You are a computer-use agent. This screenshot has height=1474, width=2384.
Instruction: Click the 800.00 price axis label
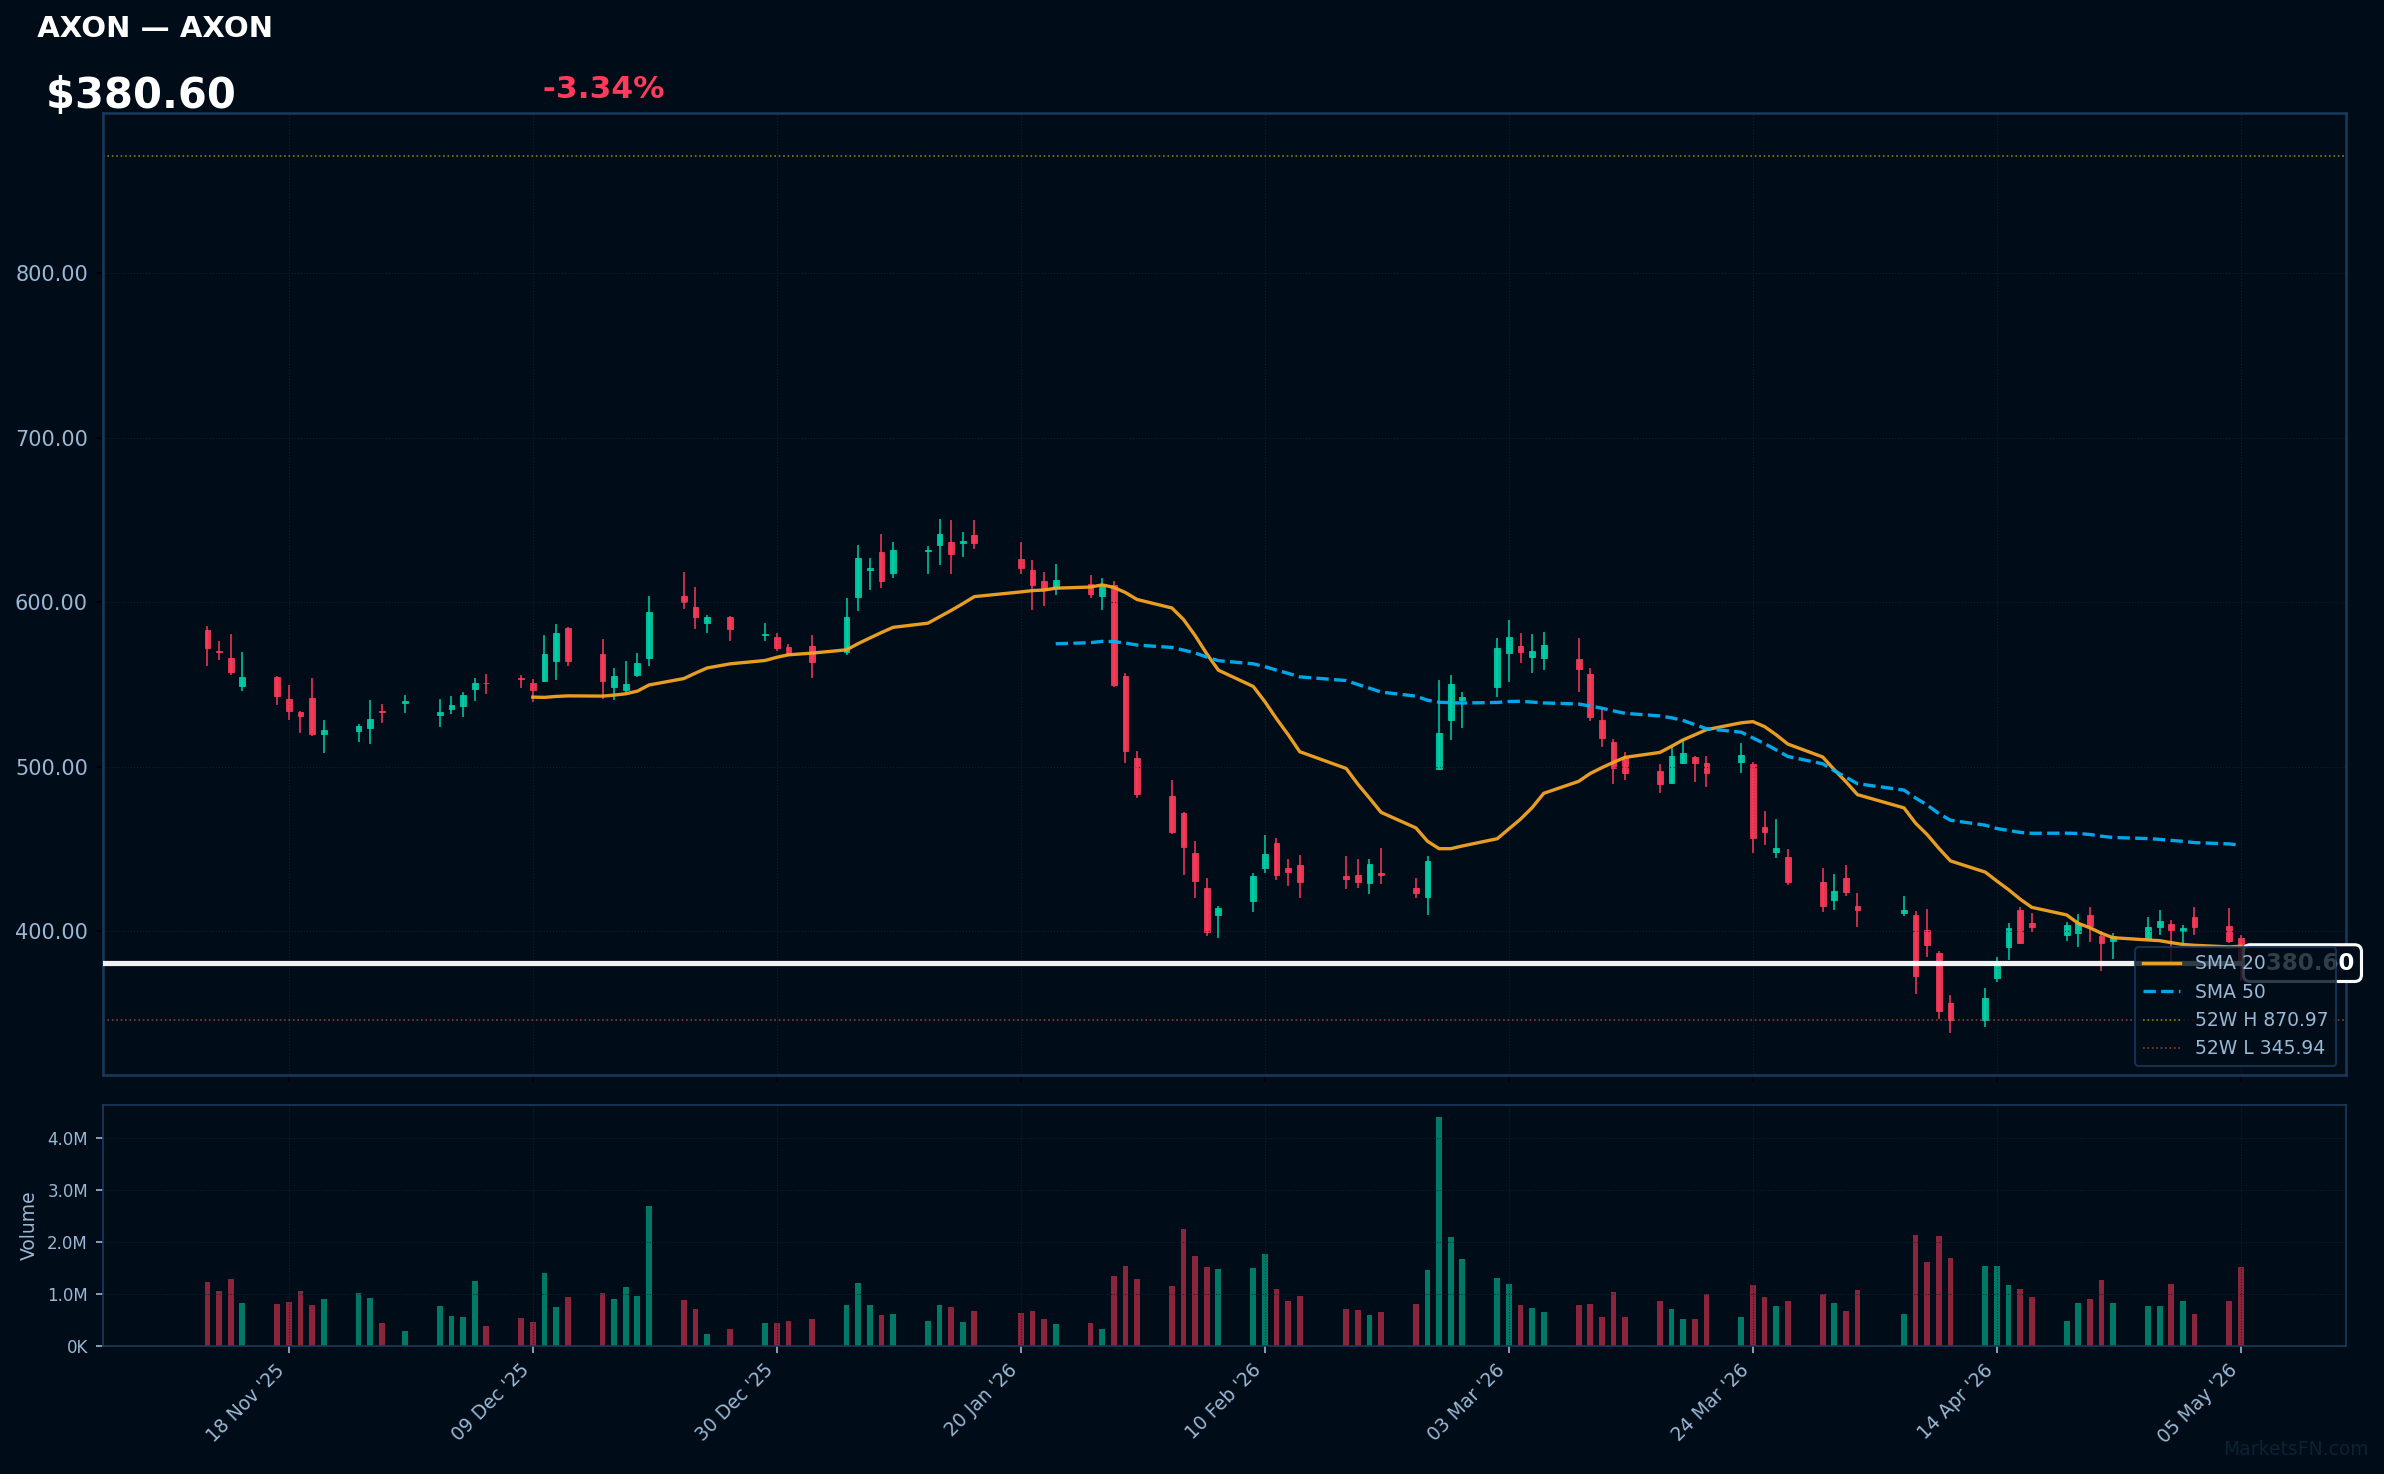pos(52,274)
